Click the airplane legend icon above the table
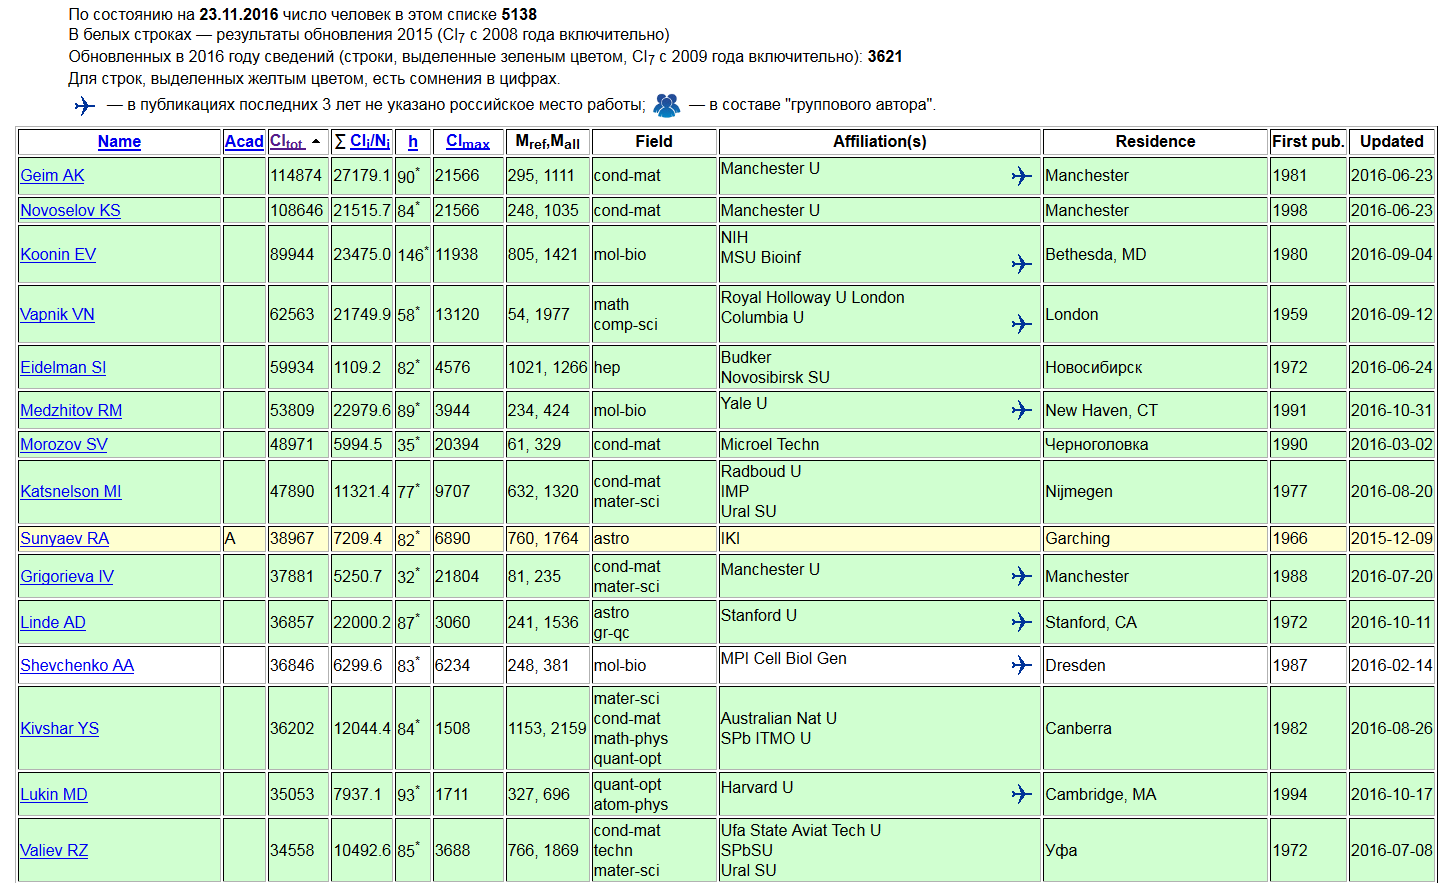1444x883 pixels. (85, 105)
